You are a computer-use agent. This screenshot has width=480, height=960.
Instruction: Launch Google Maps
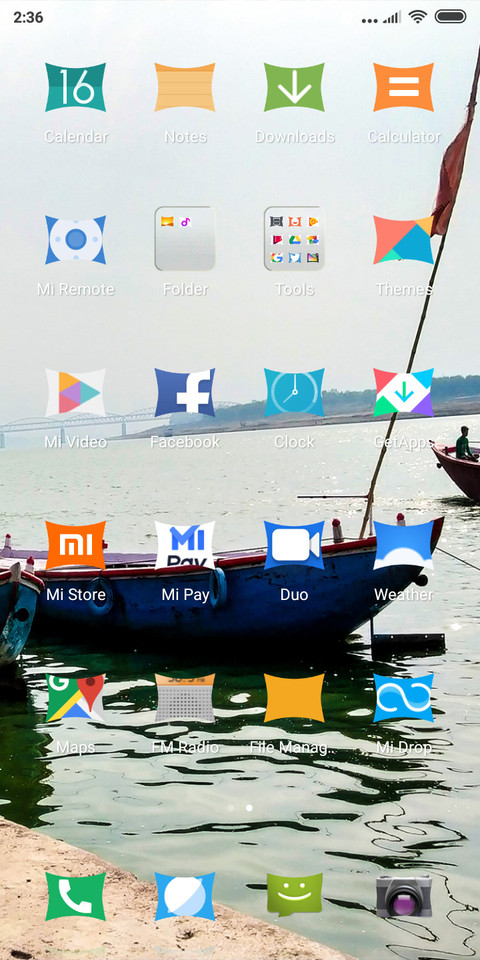75,698
